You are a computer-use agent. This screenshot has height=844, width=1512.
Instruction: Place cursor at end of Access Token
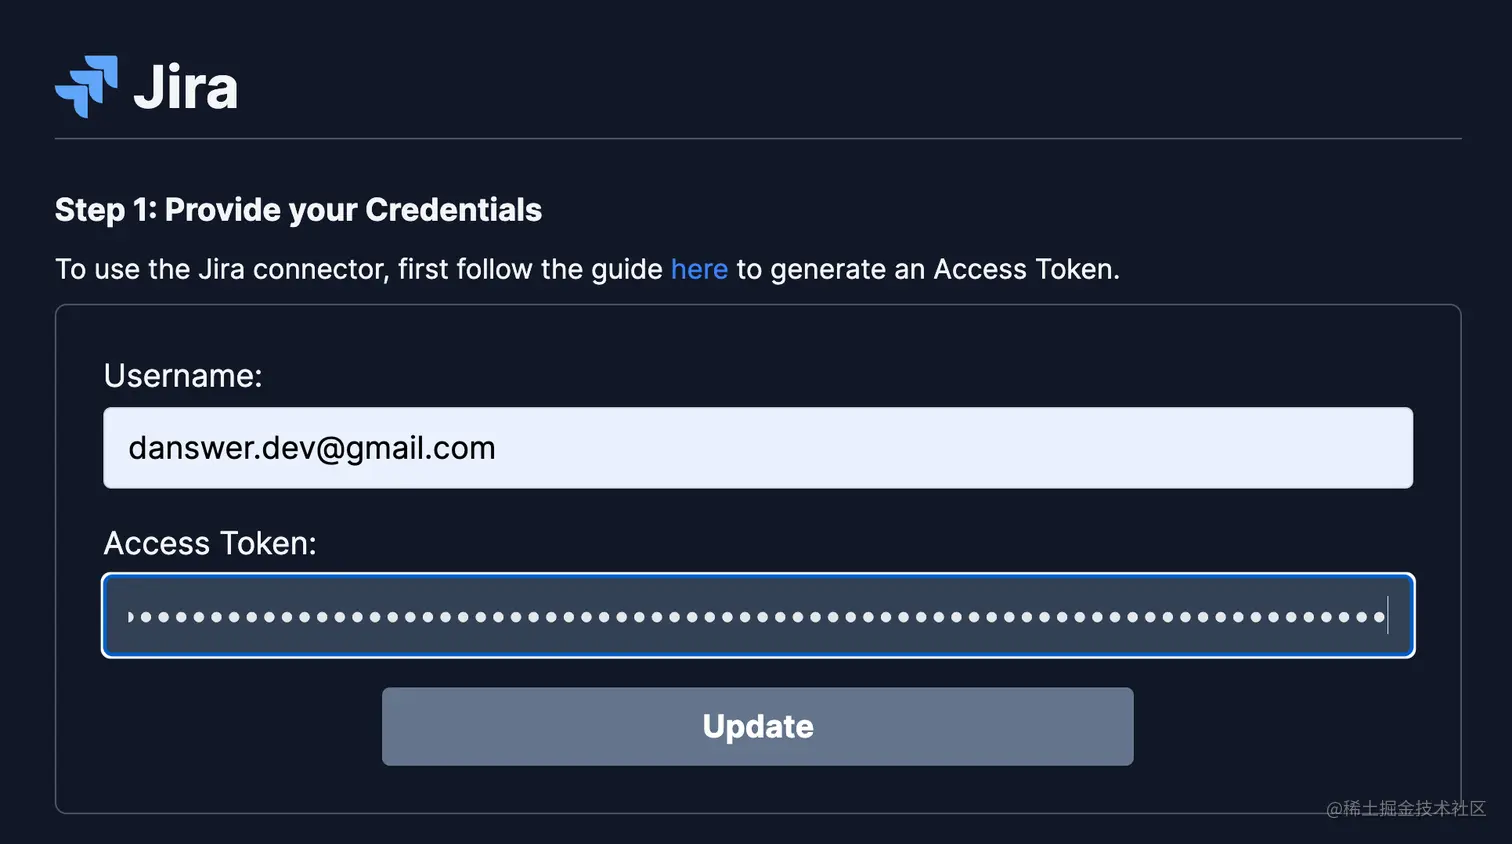[x=1389, y=616]
